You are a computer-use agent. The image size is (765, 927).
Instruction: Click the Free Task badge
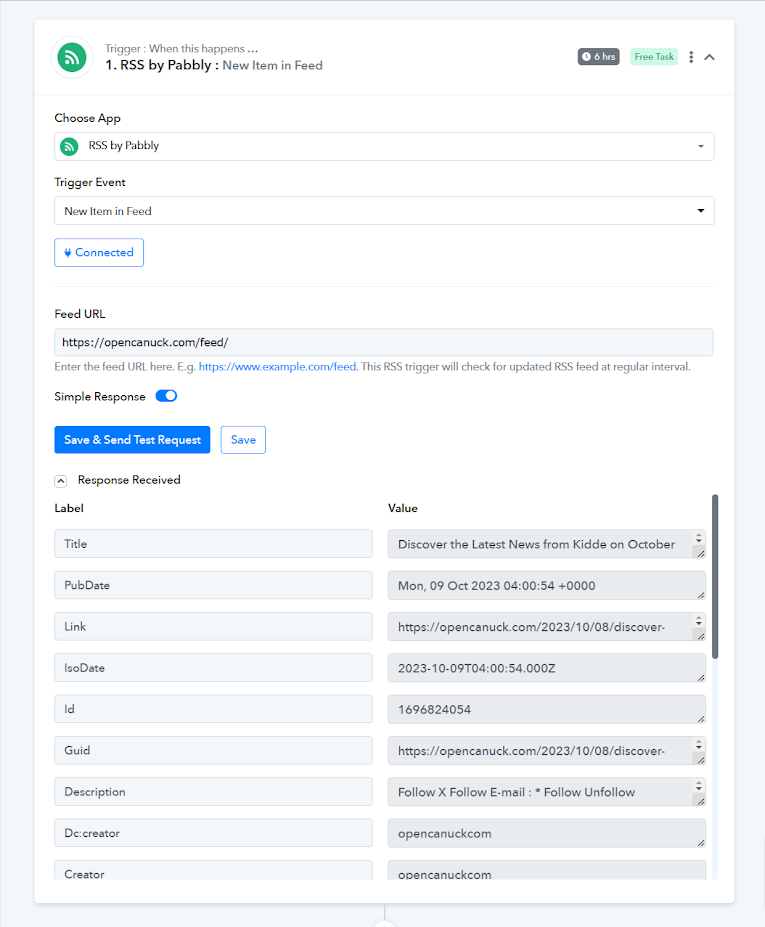[654, 57]
